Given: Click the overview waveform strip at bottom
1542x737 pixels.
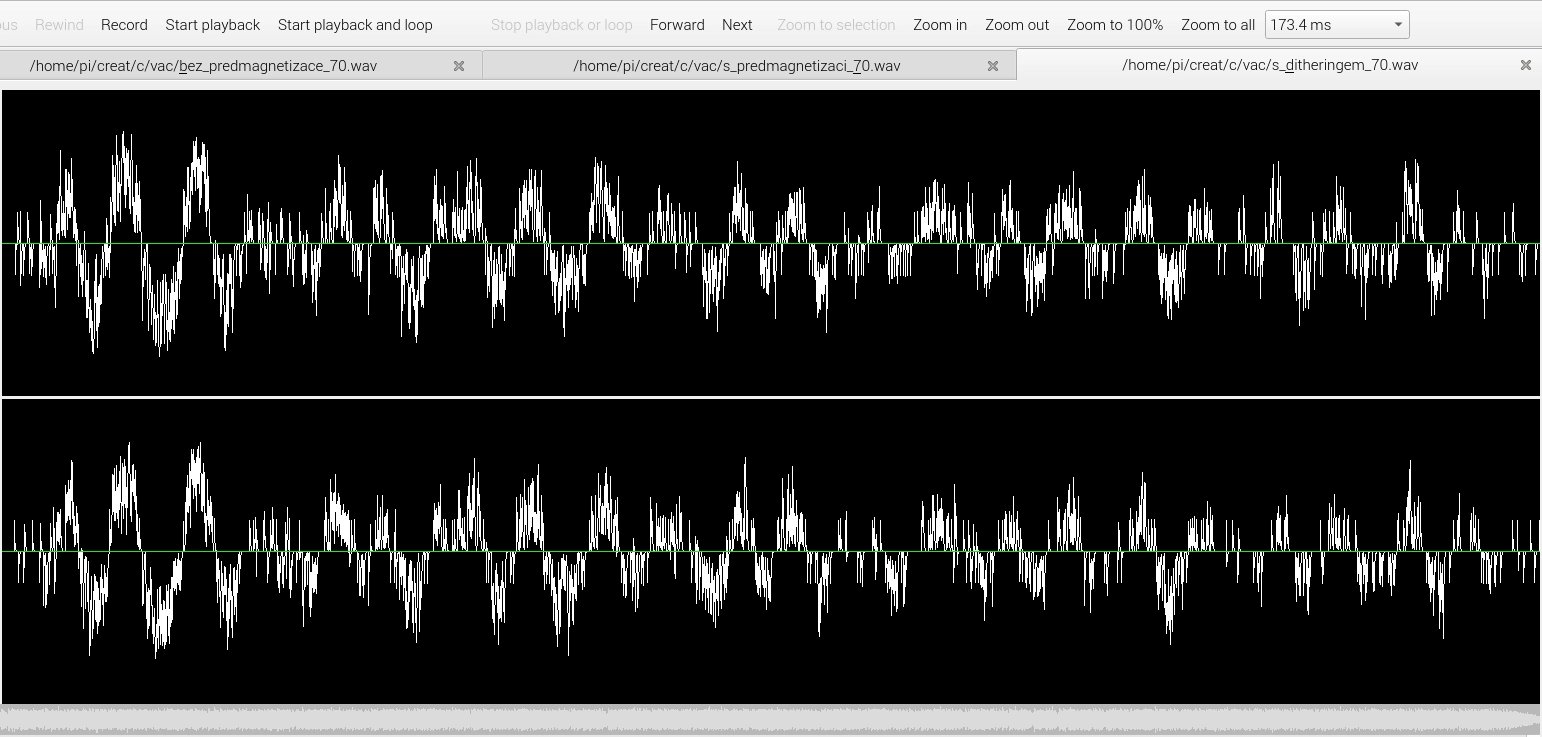Looking at the screenshot, I should pos(770,721).
